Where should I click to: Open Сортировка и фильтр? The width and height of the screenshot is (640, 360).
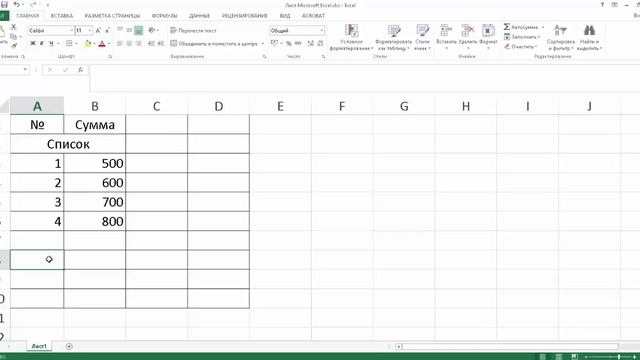click(x=560, y=37)
